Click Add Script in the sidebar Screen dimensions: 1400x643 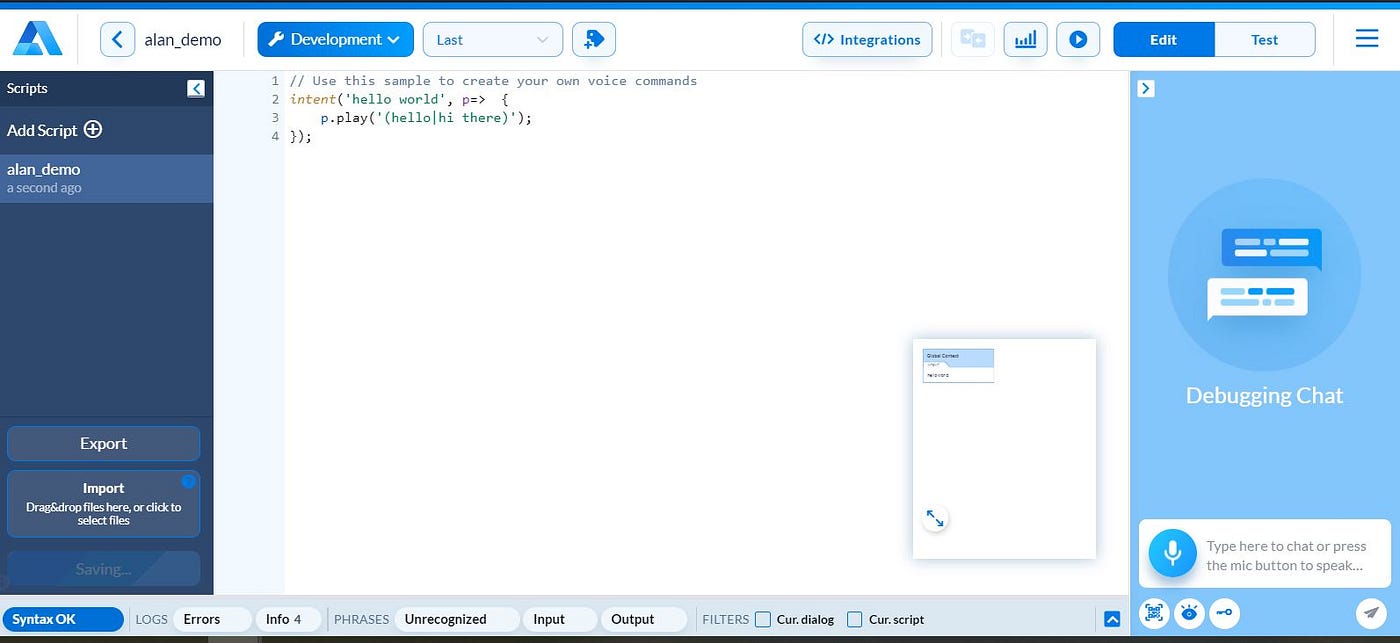[x=54, y=130]
